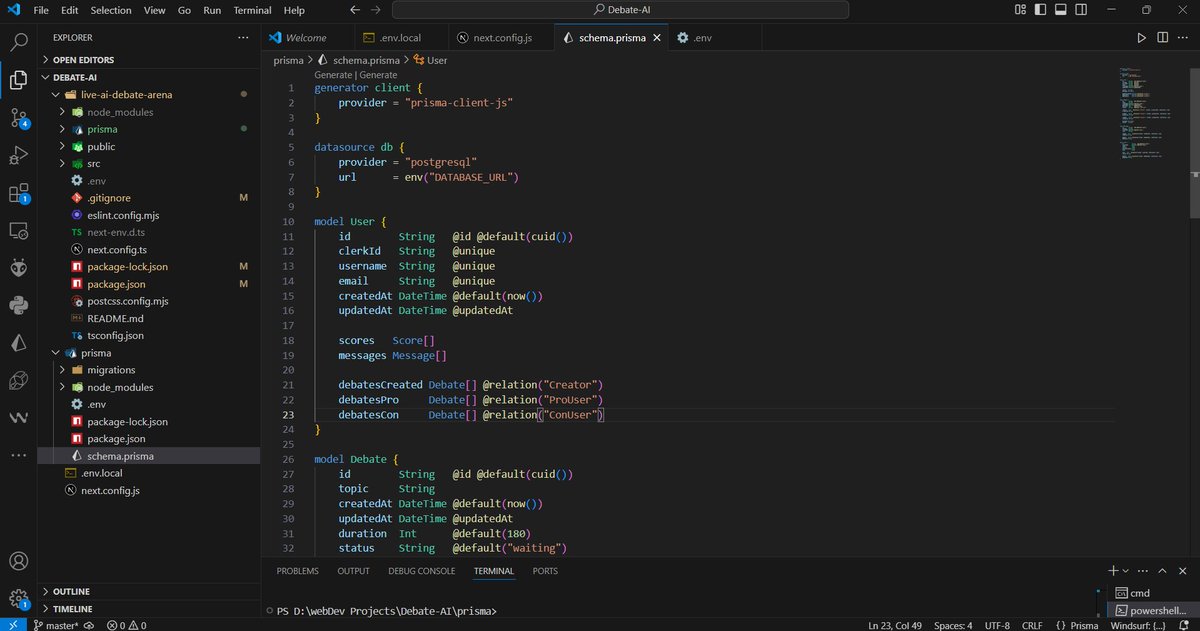
Task: Open the Python activity bar icon
Action: pos(18,305)
